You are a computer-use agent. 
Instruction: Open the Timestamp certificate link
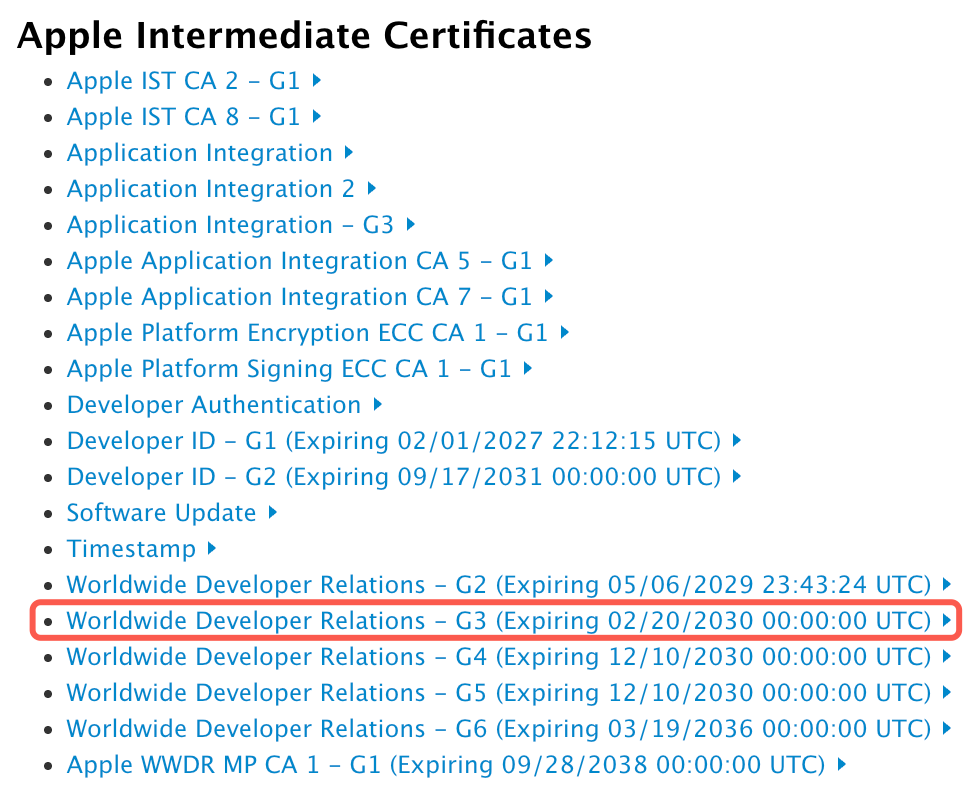point(131,549)
